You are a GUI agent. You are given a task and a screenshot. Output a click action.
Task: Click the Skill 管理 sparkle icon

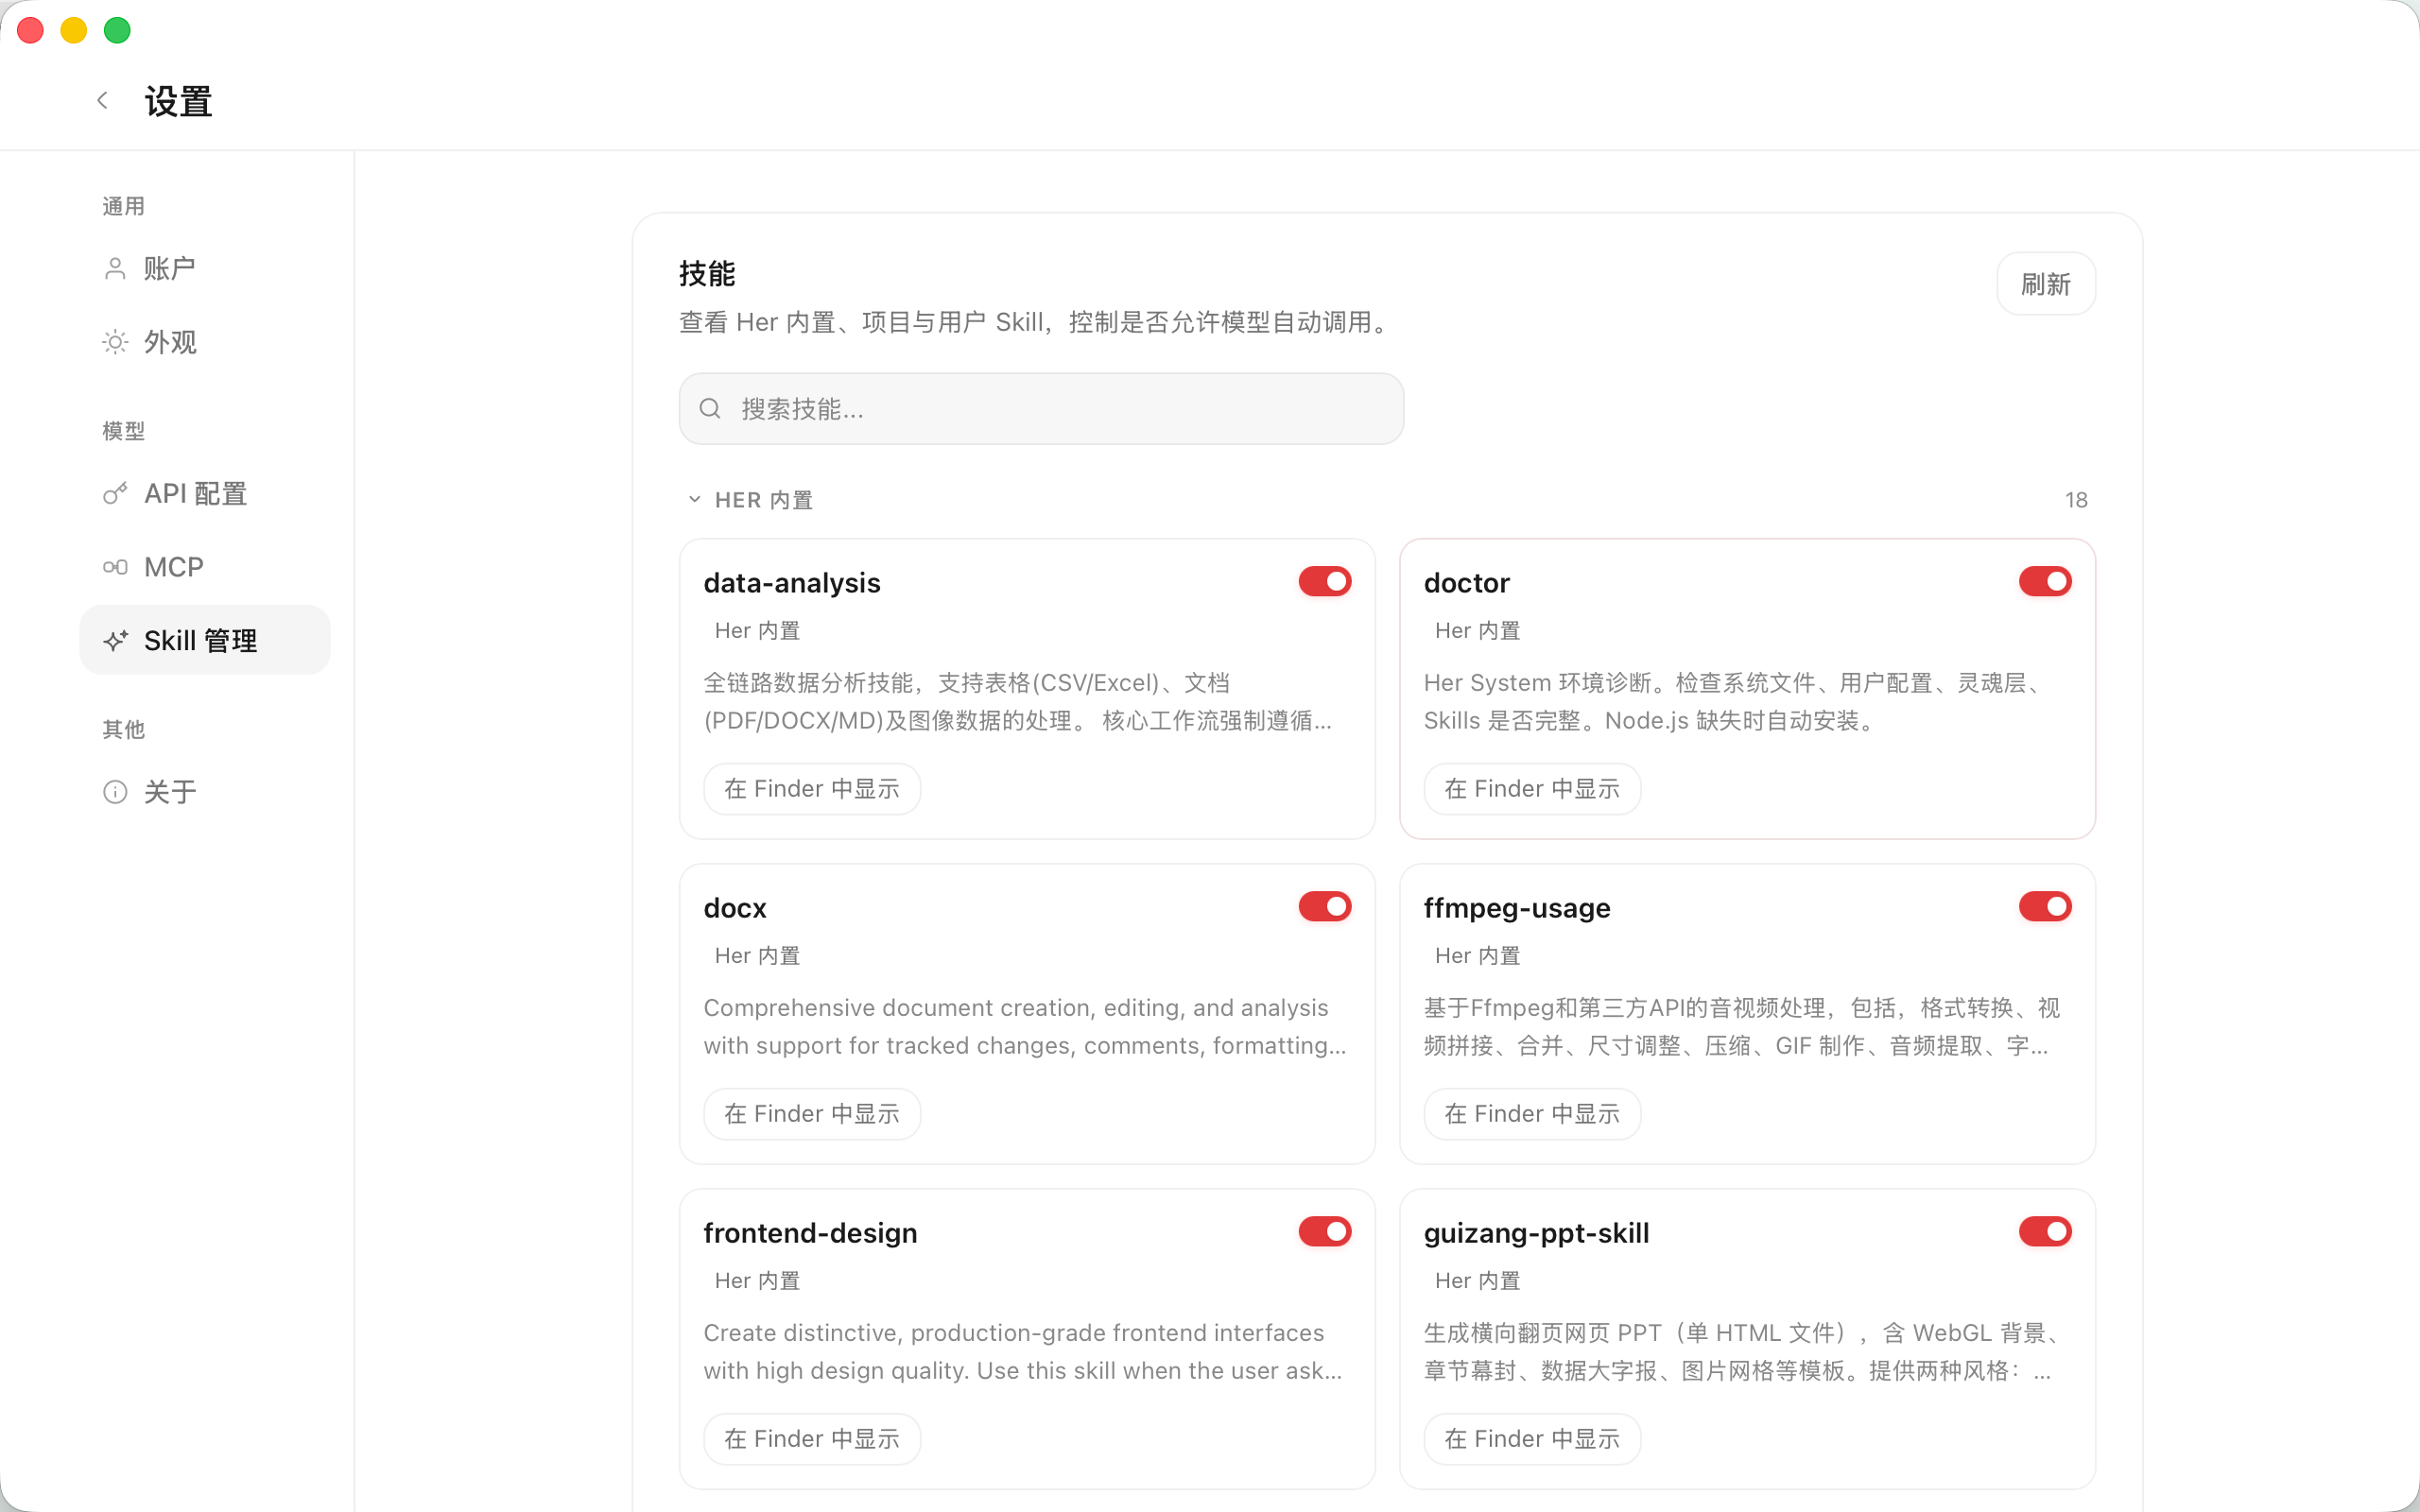pos(115,640)
